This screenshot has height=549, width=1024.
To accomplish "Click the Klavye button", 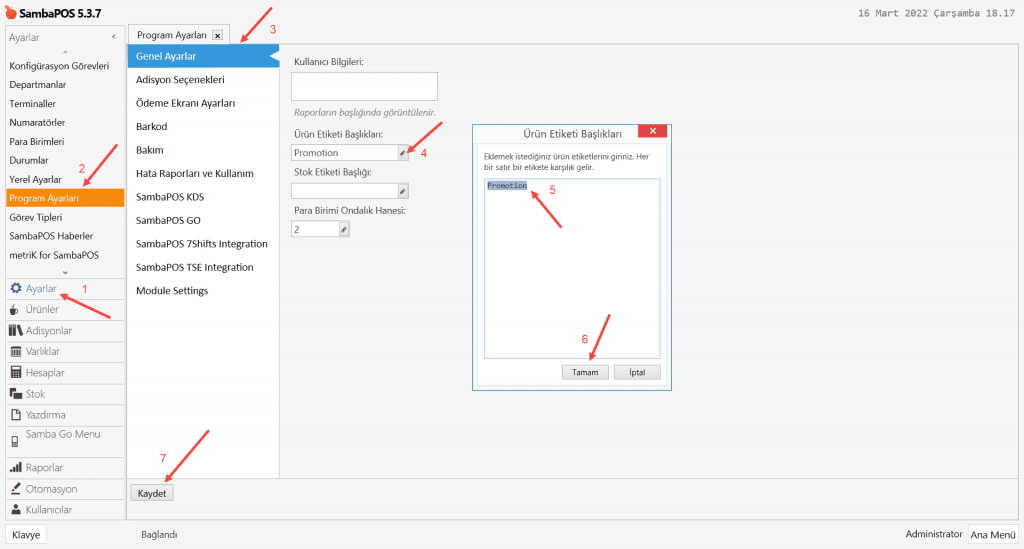I will (26, 535).
